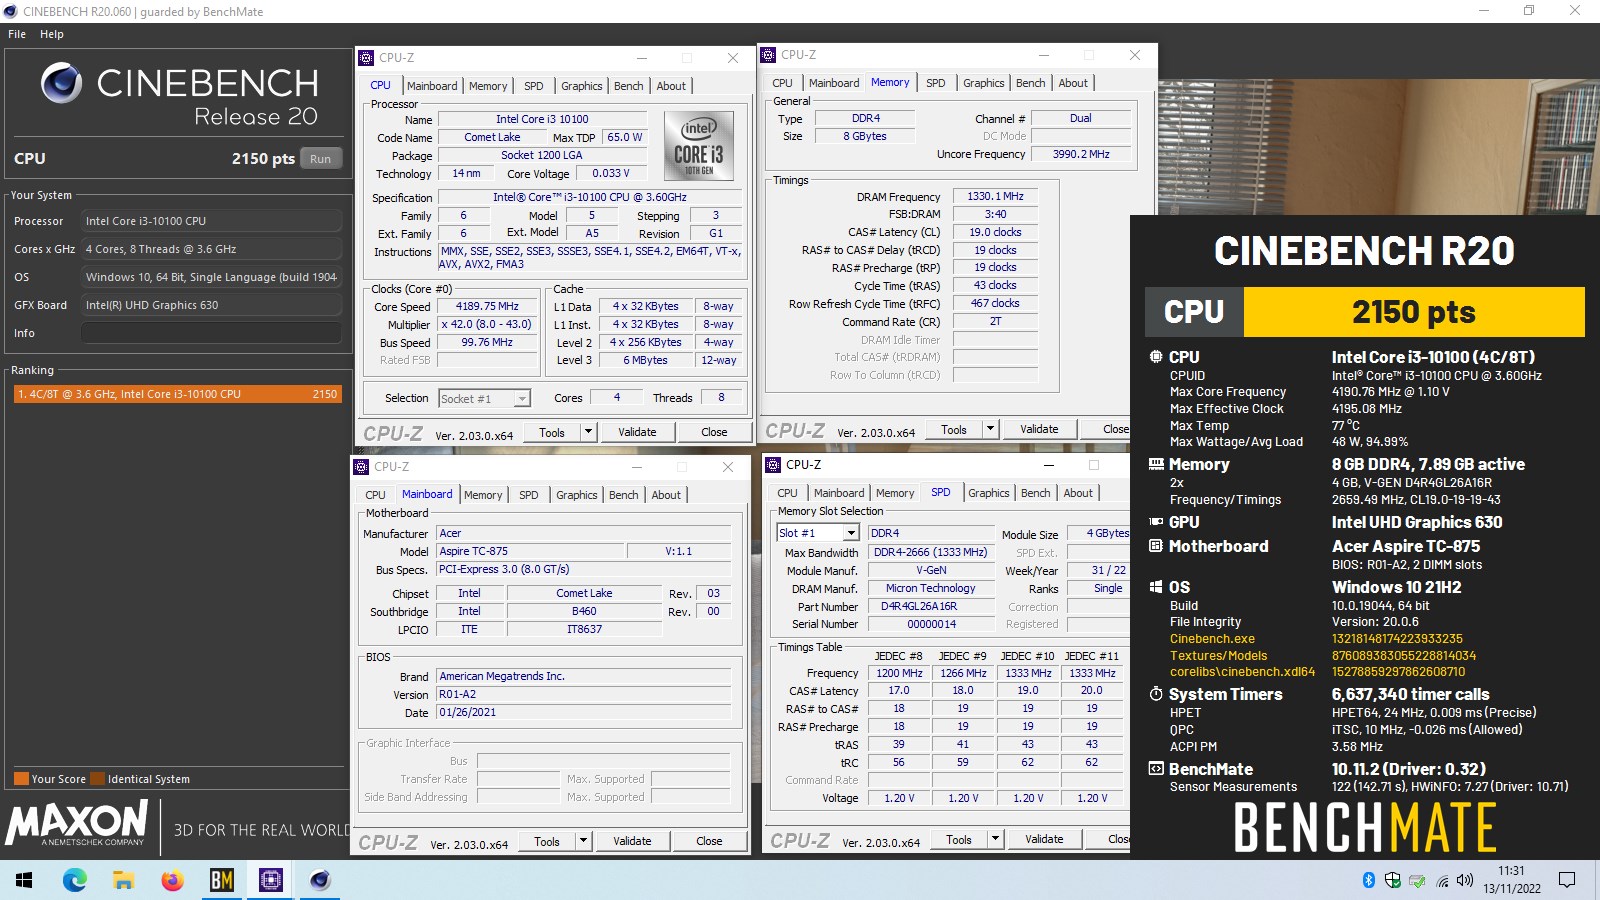Click Validate in CPU-Z Memory window
Viewport: 1600px width, 900px height.
pos(1039,429)
